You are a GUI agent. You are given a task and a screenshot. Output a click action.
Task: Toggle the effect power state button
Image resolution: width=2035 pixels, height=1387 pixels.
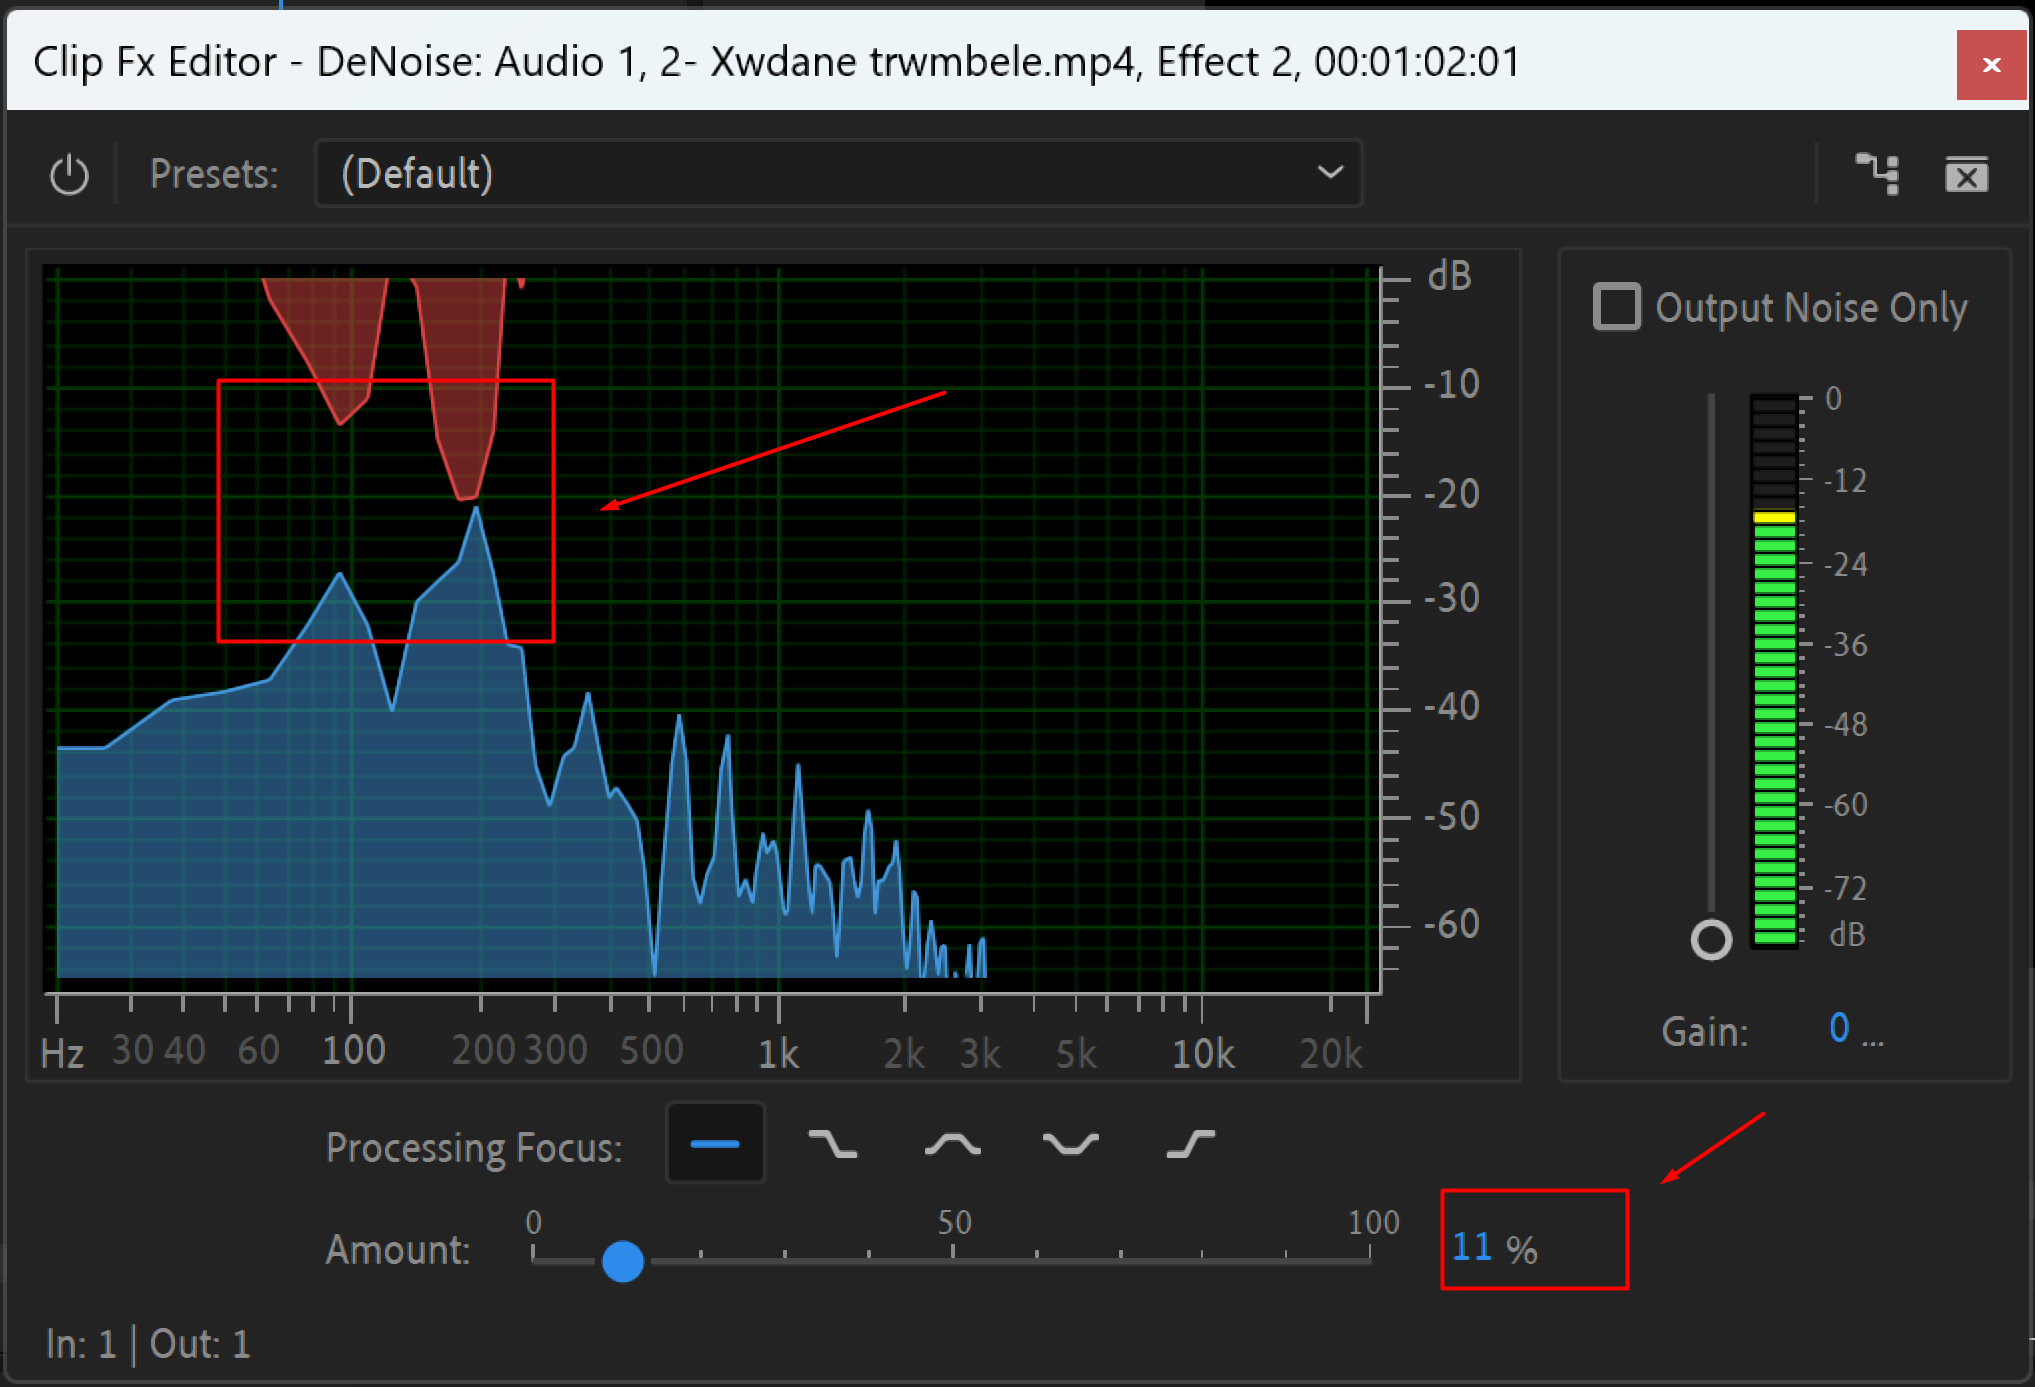(x=69, y=175)
